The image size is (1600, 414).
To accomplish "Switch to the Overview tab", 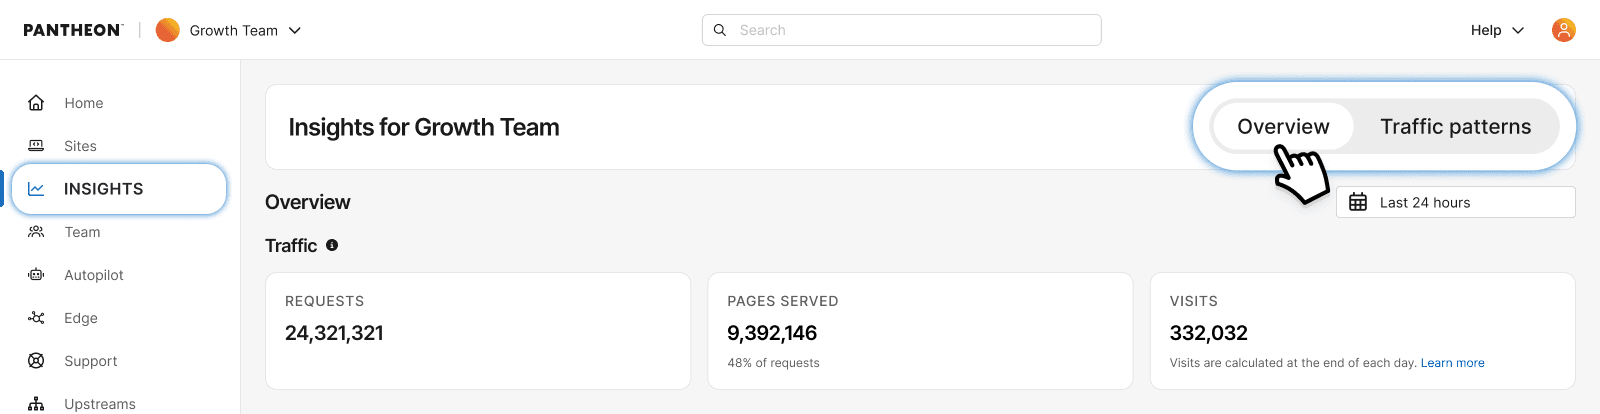I will pos(1283,127).
